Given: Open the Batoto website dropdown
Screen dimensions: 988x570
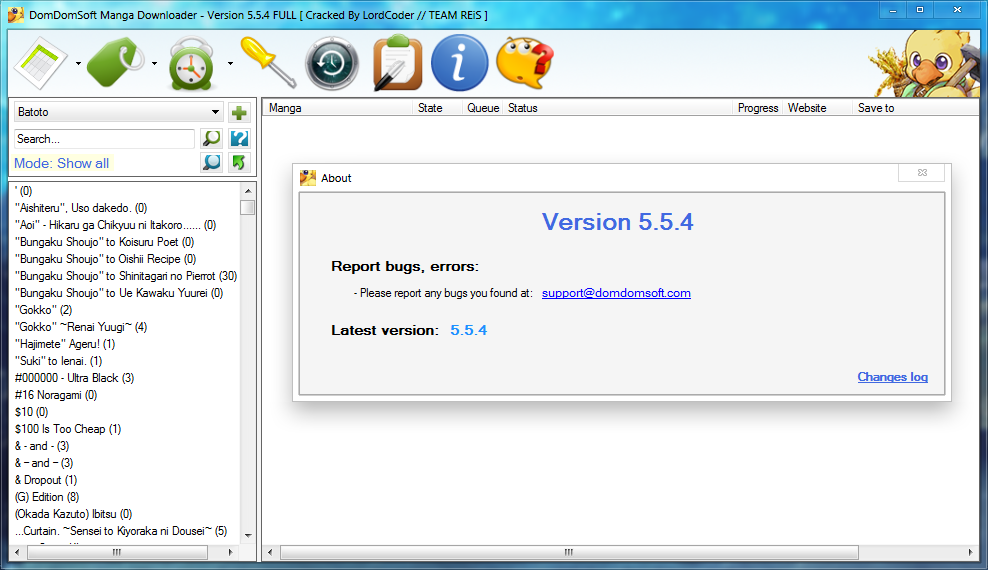Looking at the screenshot, I should tap(118, 112).
